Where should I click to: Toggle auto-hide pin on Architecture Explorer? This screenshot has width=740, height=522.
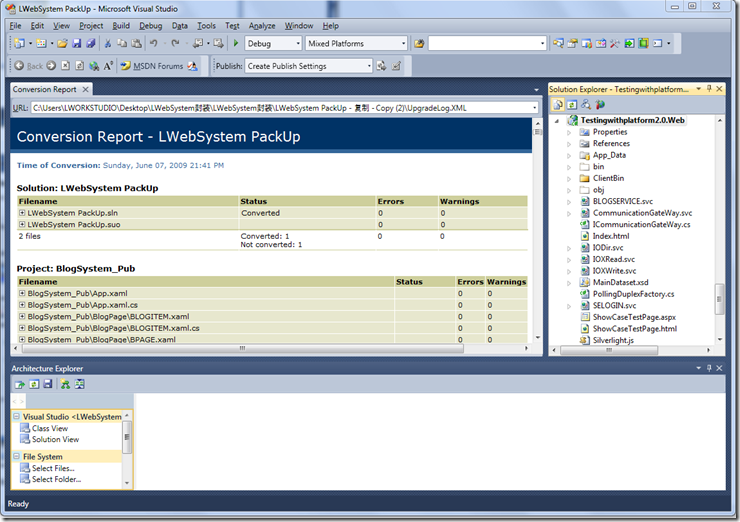click(x=709, y=368)
